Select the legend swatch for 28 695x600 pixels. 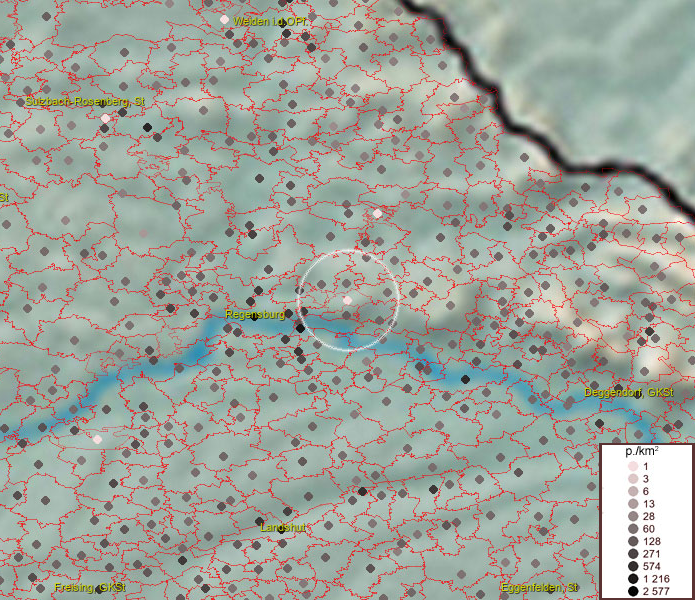(633, 516)
